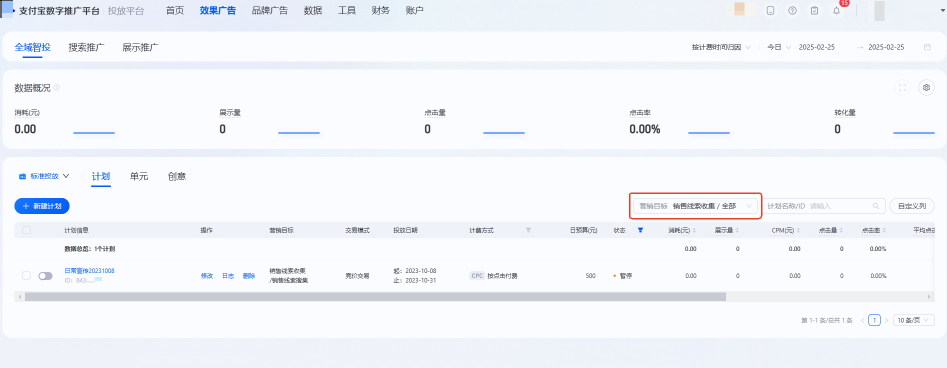Switch to the 搜索推广 tab
Viewport: 947px width, 368px height.
click(87, 47)
